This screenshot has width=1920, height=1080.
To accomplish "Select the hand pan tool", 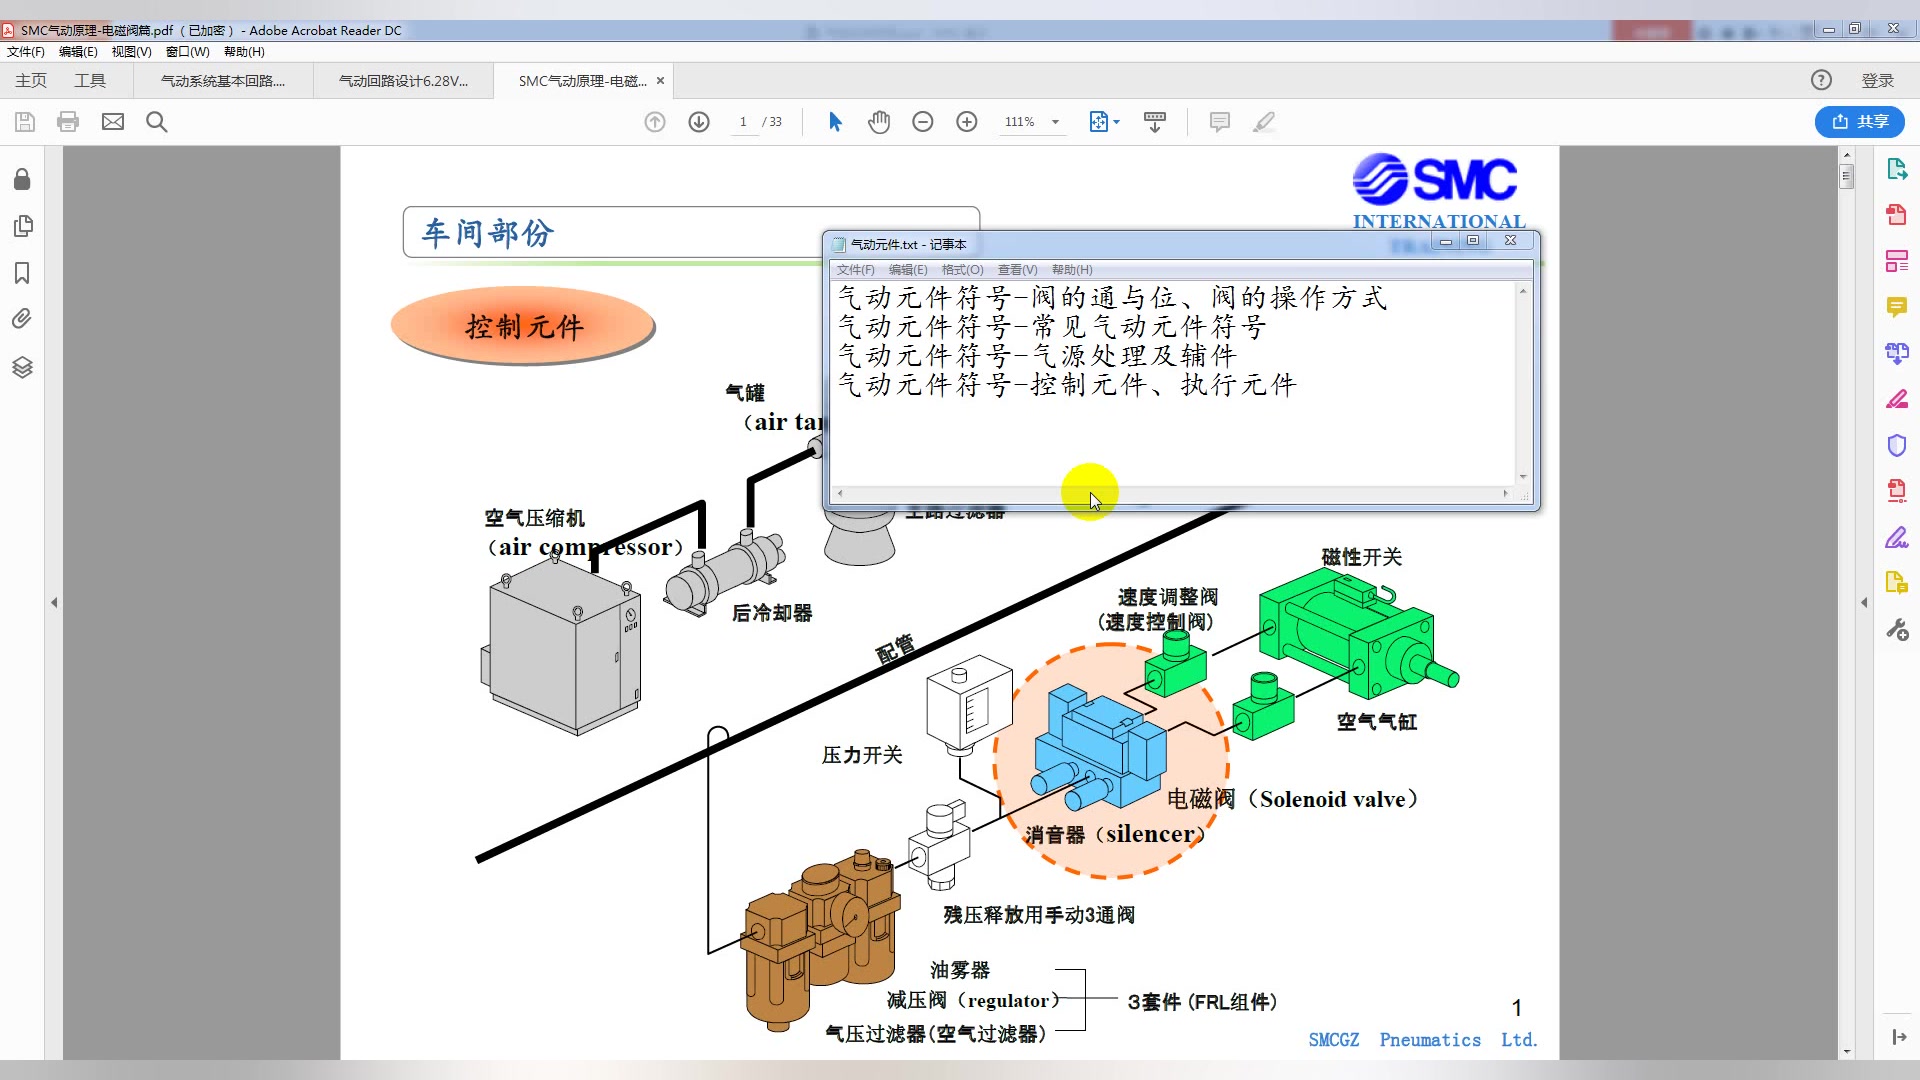I will pos(879,122).
